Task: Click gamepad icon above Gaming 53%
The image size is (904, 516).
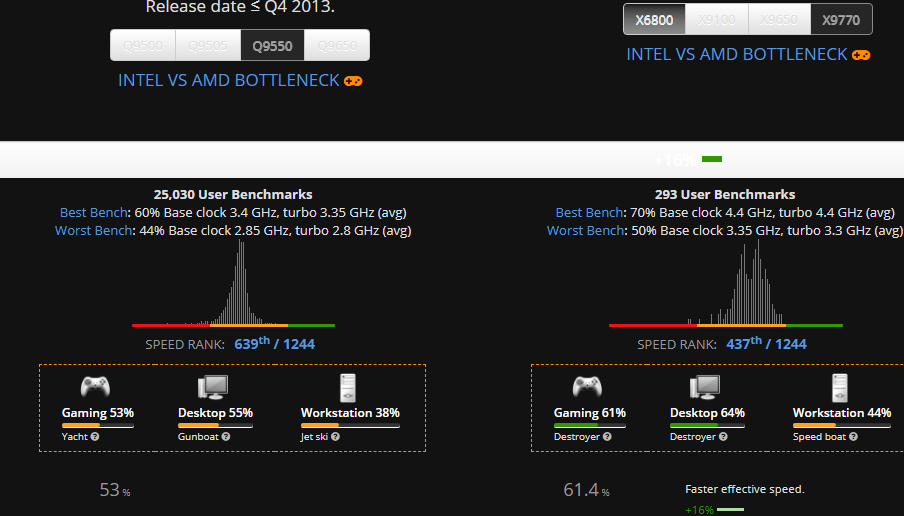Action: click(95, 386)
